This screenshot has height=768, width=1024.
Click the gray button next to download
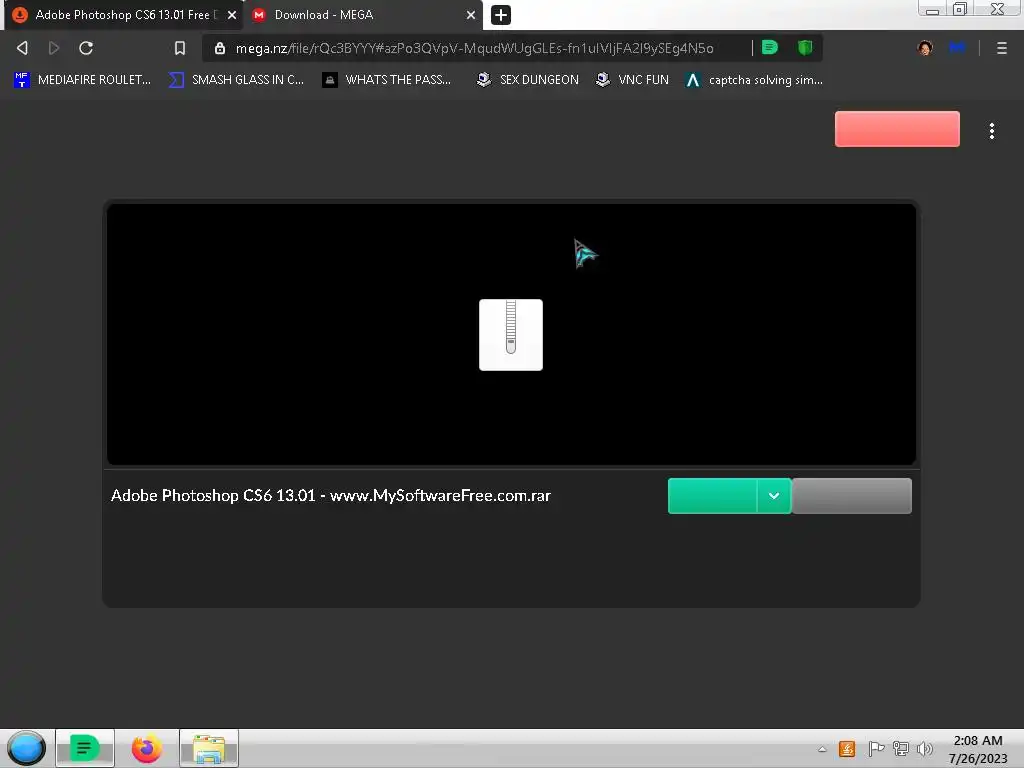[x=852, y=496]
